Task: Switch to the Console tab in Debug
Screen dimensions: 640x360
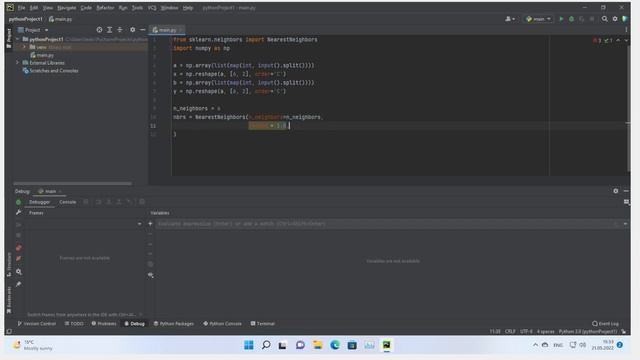Action: tap(68, 202)
